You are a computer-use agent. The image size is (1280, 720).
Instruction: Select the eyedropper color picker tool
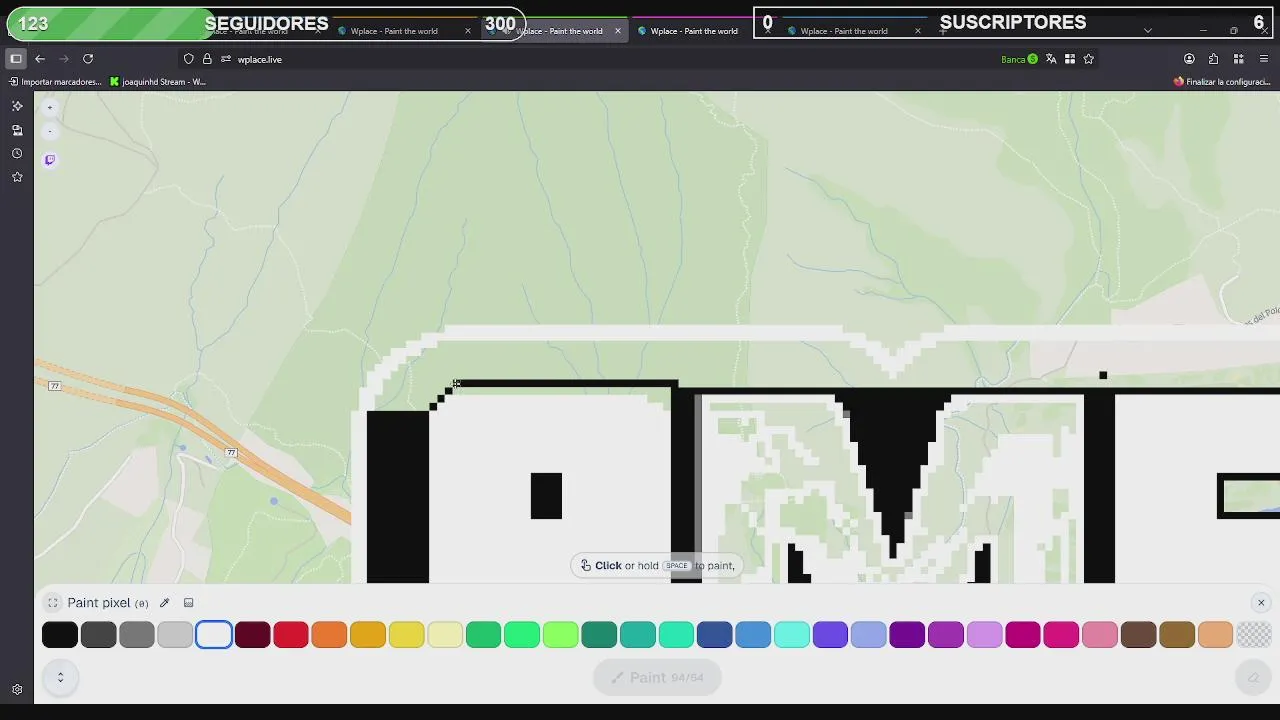165,603
